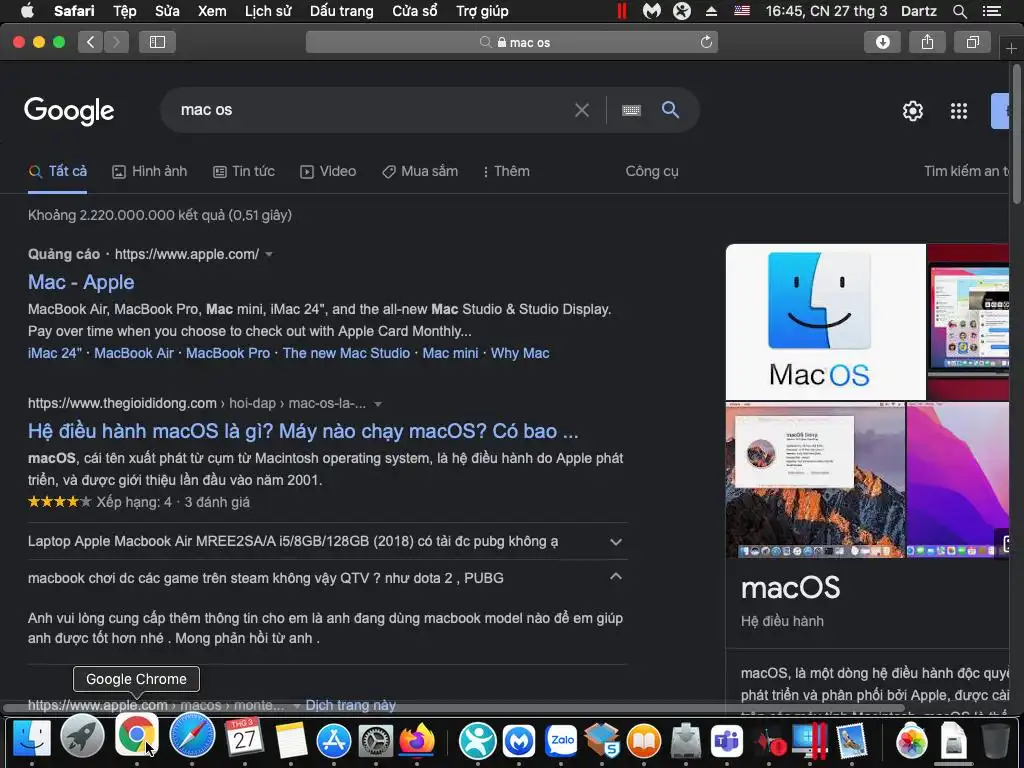
Task: Open Trợ giúp menu
Action: coord(482,11)
